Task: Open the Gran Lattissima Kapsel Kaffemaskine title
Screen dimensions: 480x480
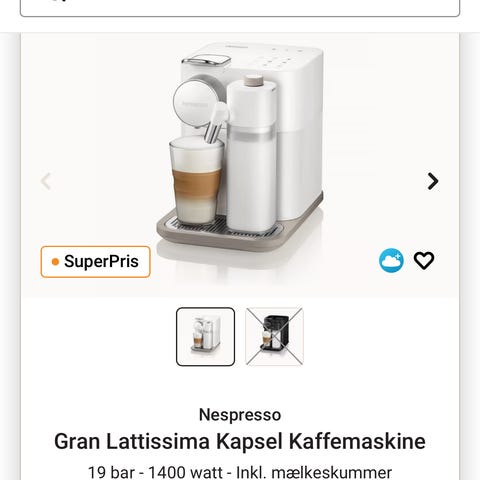Action: click(240, 441)
